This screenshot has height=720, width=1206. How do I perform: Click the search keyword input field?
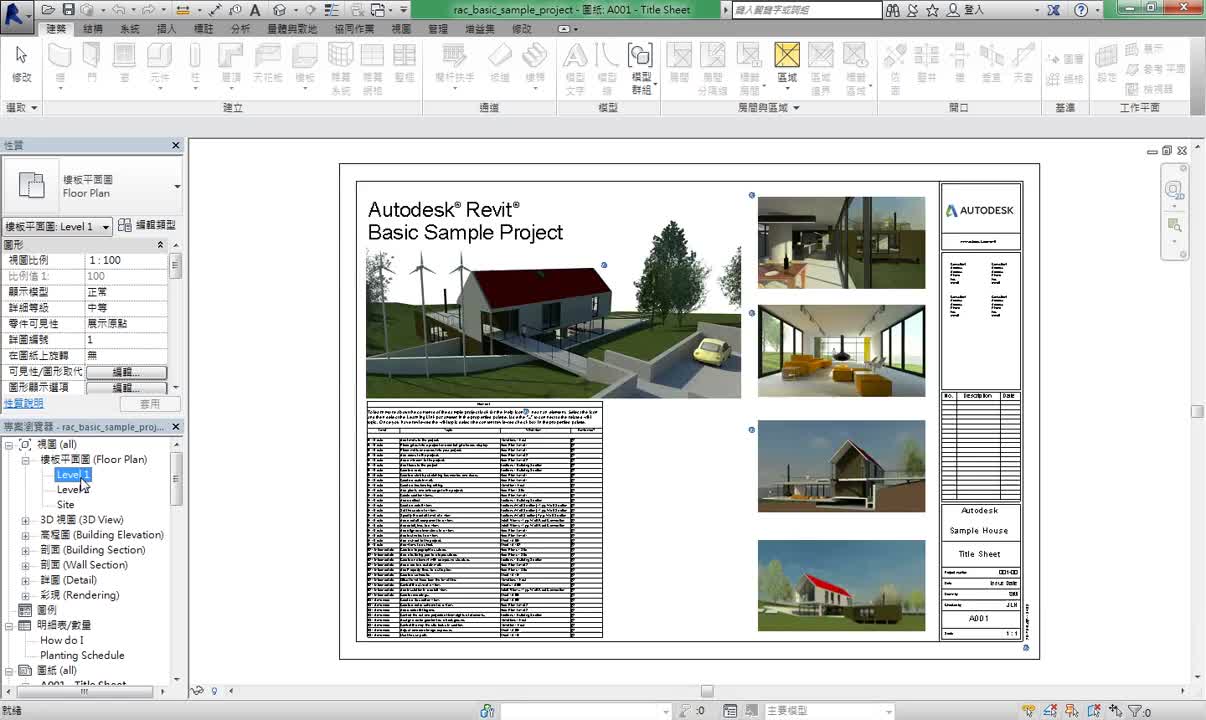pyautogui.click(x=806, y=10)
